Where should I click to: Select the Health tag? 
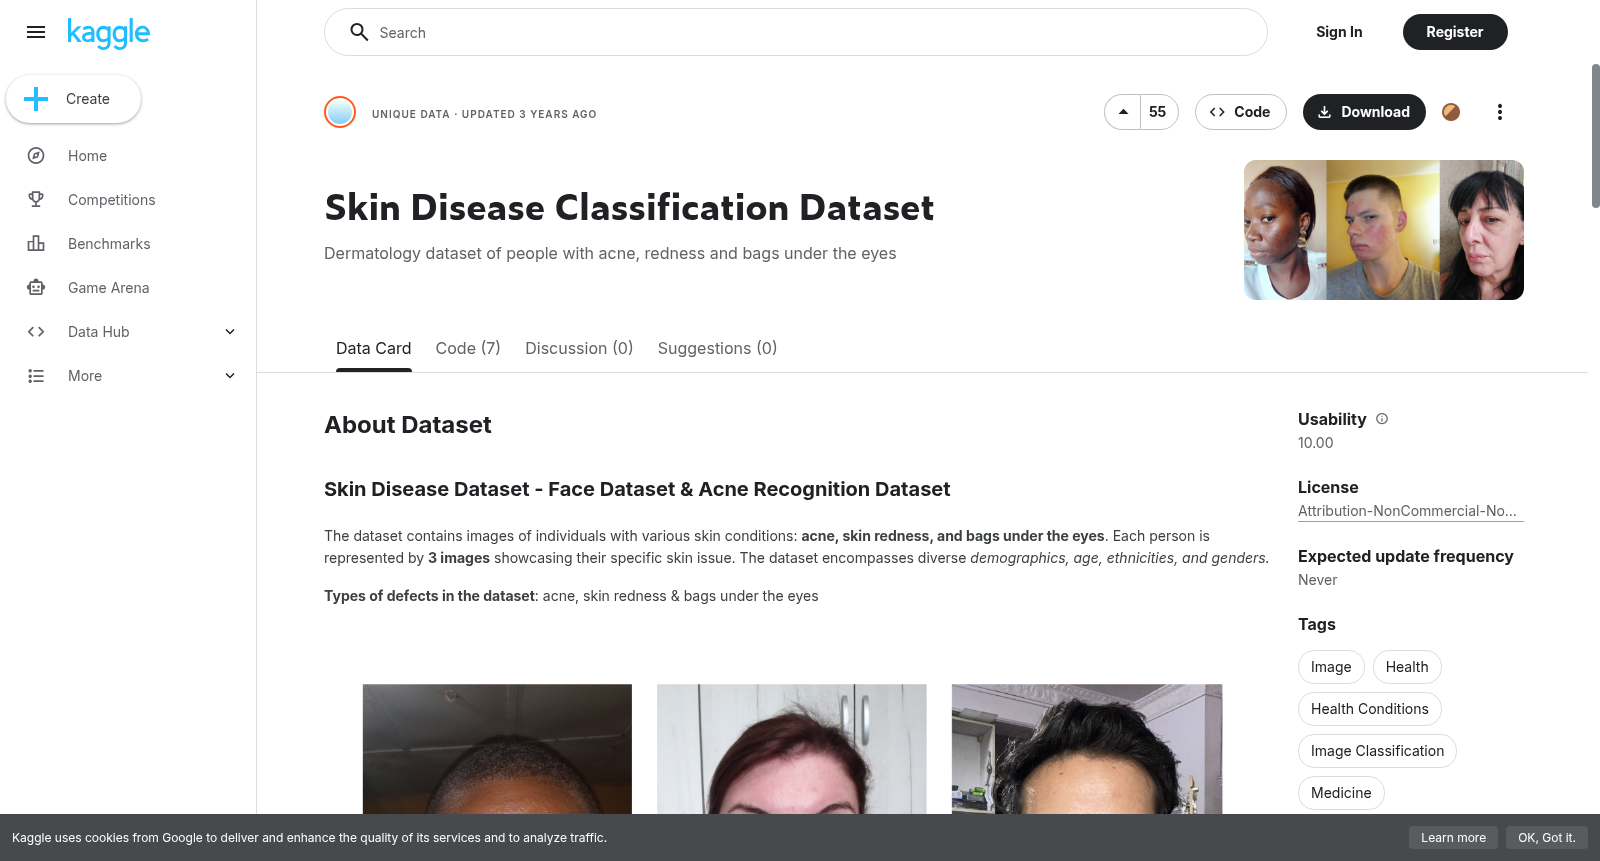(1407, 667)
